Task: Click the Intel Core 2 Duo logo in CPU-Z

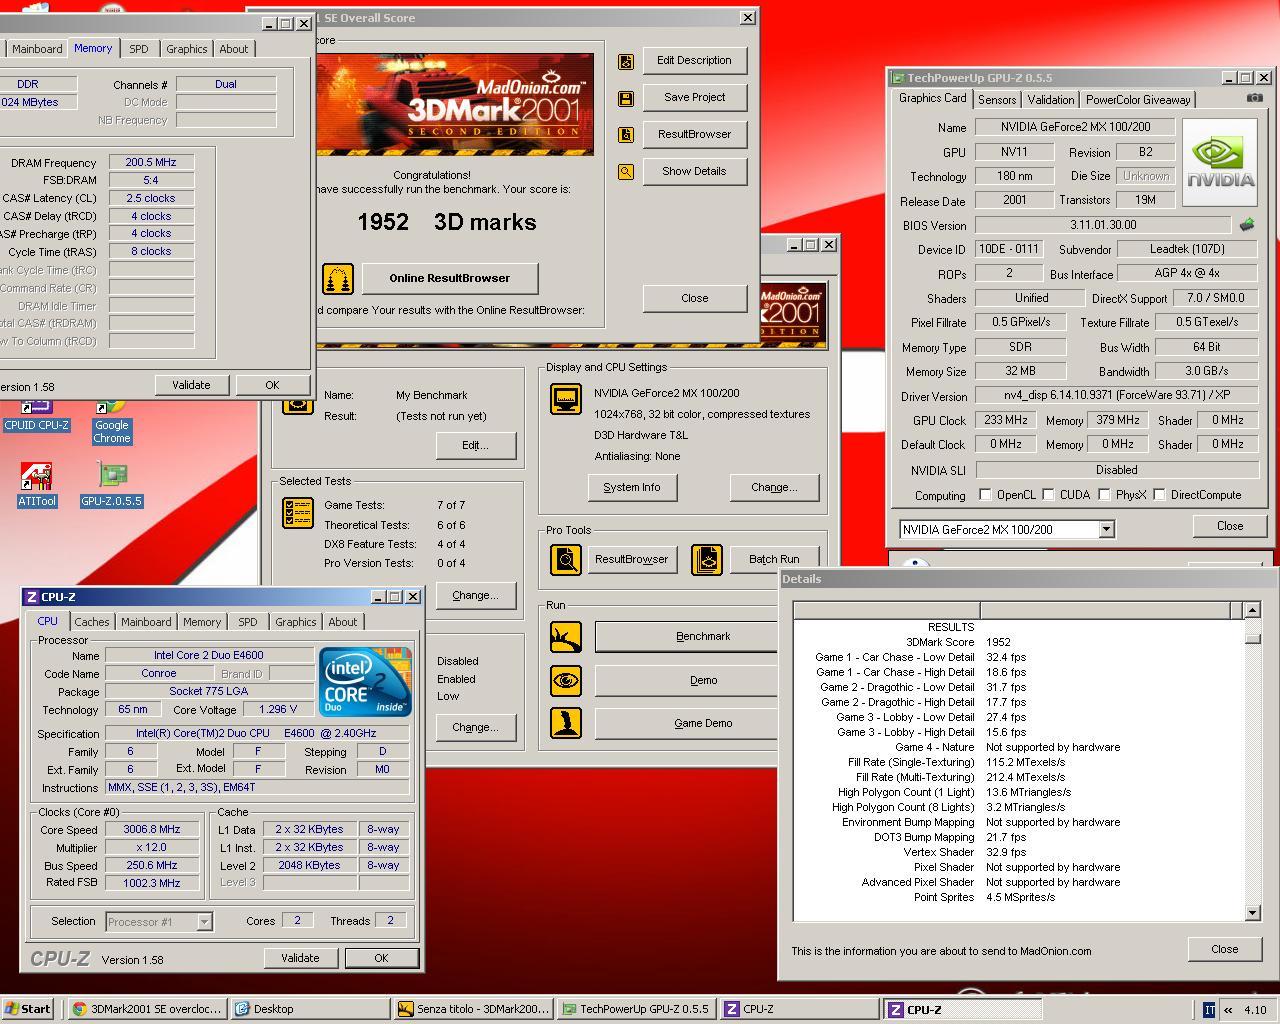Action: coord(365,682)
